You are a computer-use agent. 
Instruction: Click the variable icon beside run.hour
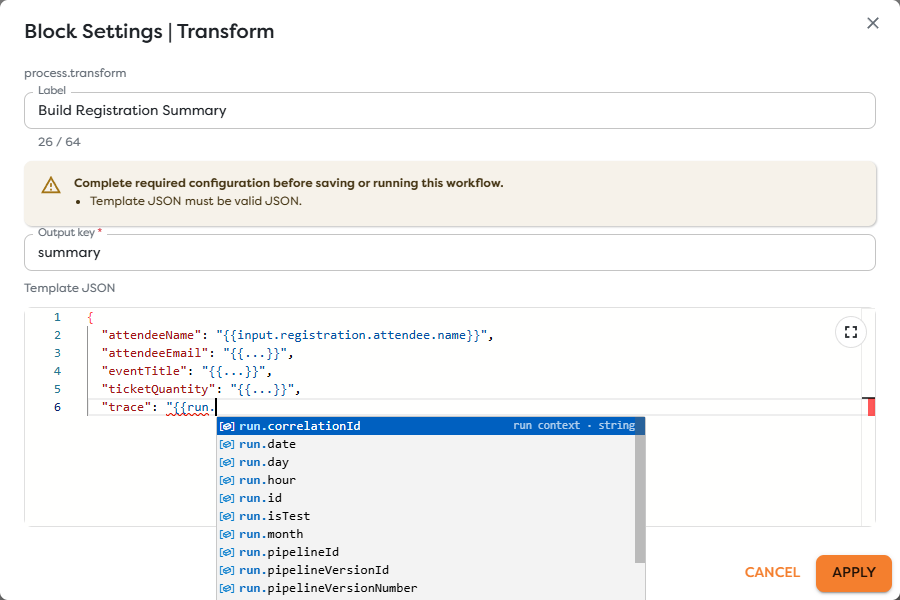pyautogui.click(x=227, y=480)
